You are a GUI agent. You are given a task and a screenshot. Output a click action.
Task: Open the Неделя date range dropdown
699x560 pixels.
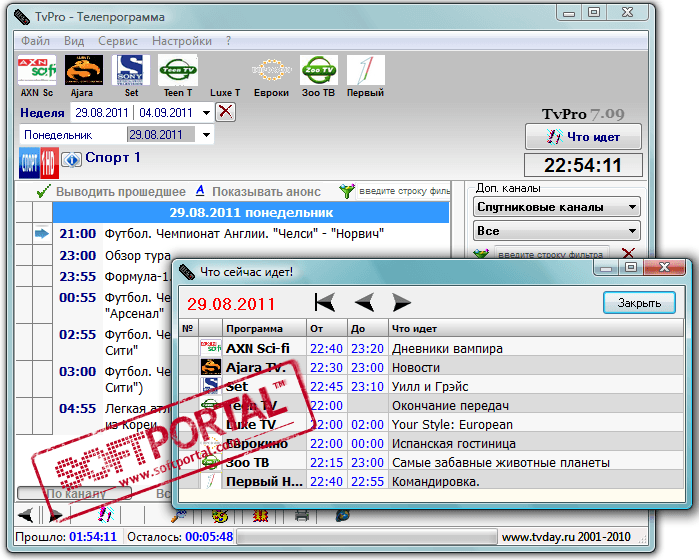(x=206, y=113)
